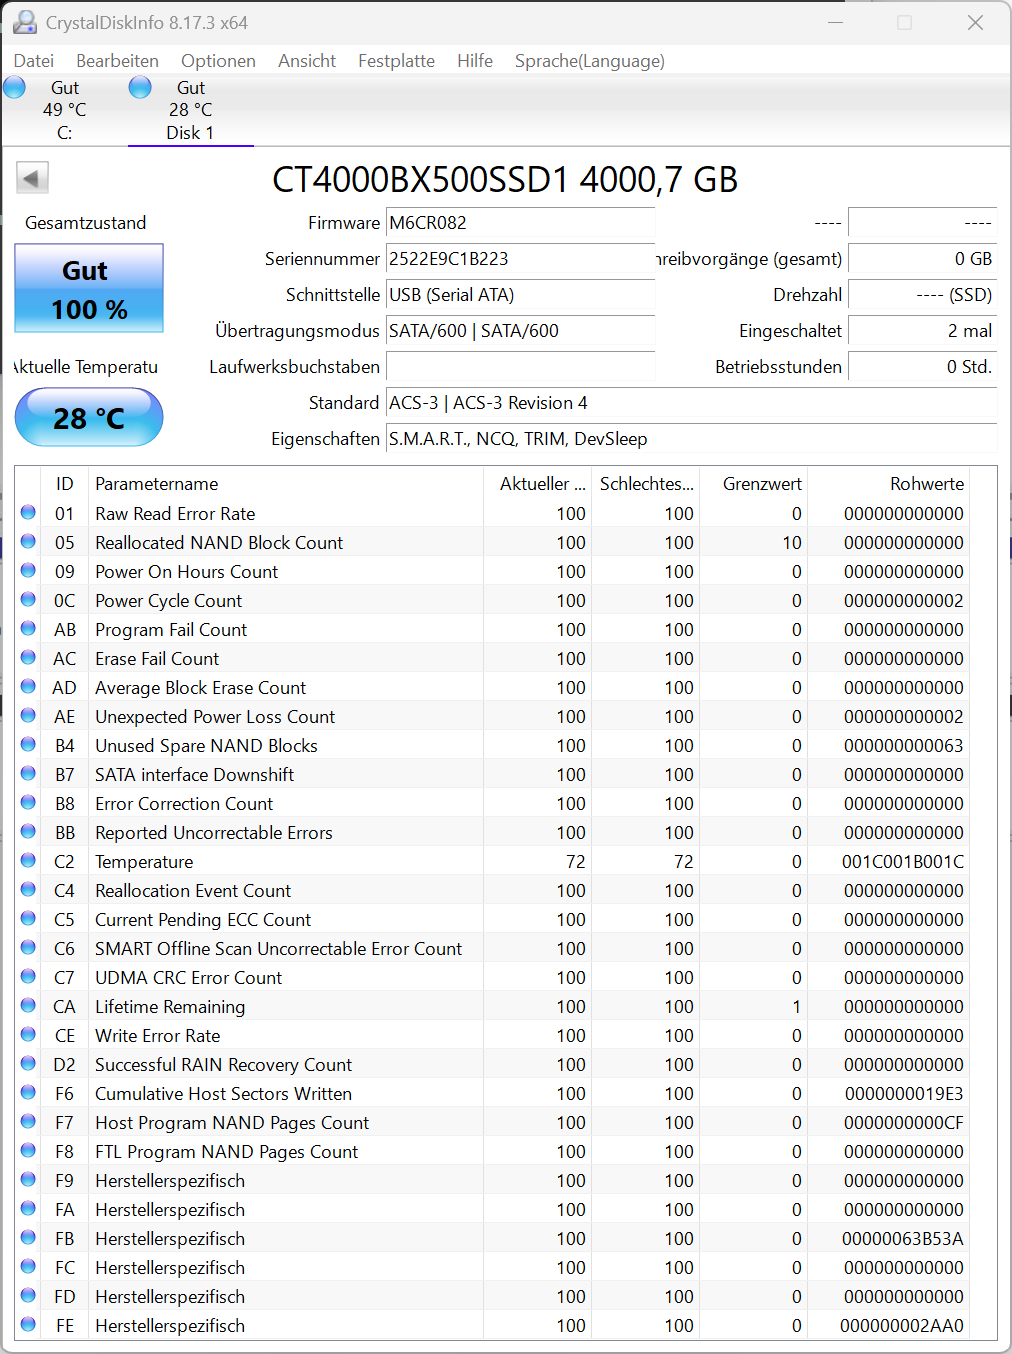Minimize the CrystalDiskInfo window

[x=836, y=22]
